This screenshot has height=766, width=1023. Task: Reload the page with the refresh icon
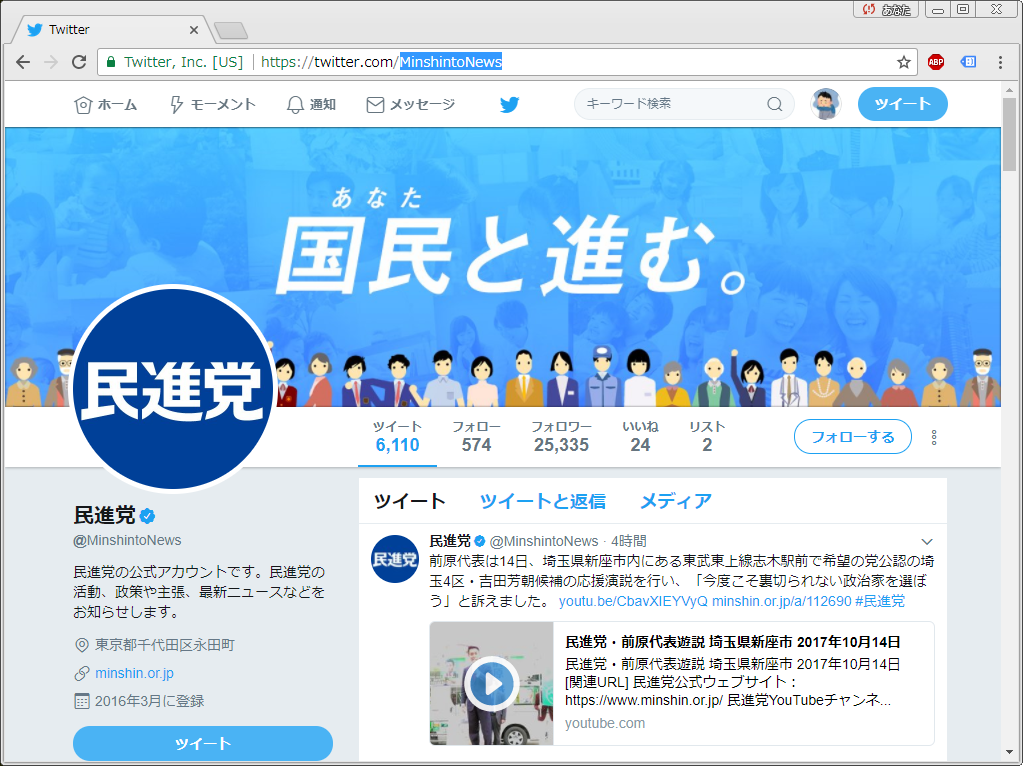pos(79,62)
